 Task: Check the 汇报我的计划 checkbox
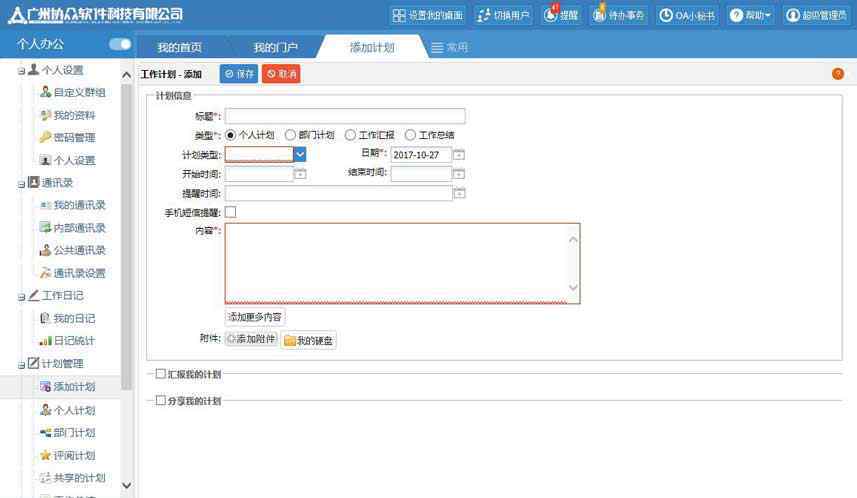[x=161, y=374]
